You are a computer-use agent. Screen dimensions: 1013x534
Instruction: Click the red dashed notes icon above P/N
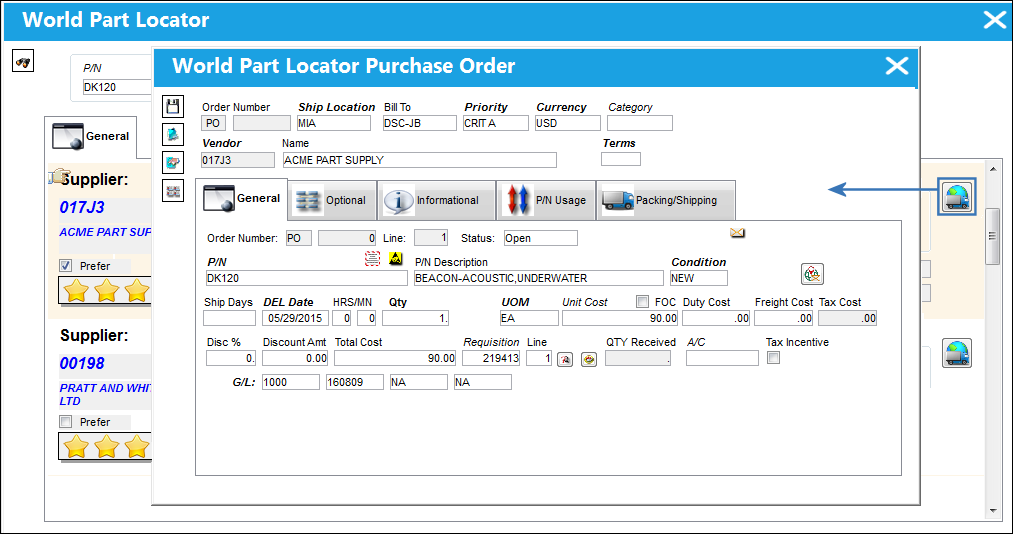click(372, 259)
